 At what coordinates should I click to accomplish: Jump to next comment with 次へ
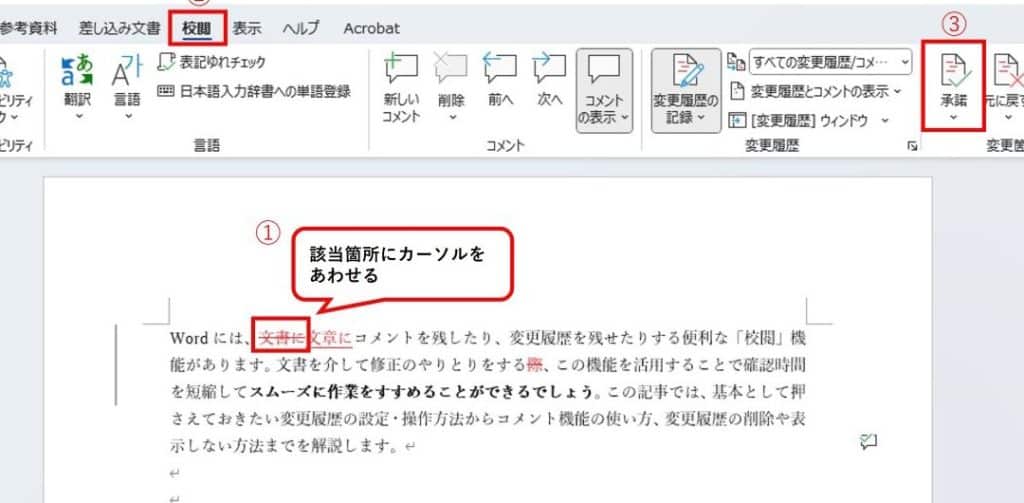click(550, 72)
